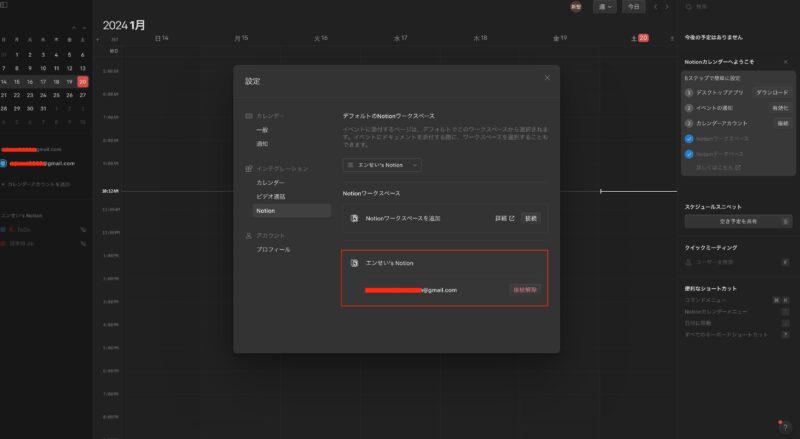Viewport: 800px width, 439px height.
Task: Click 接続 button in Notionワークスペースを追加 row
Action: [531, 218]
